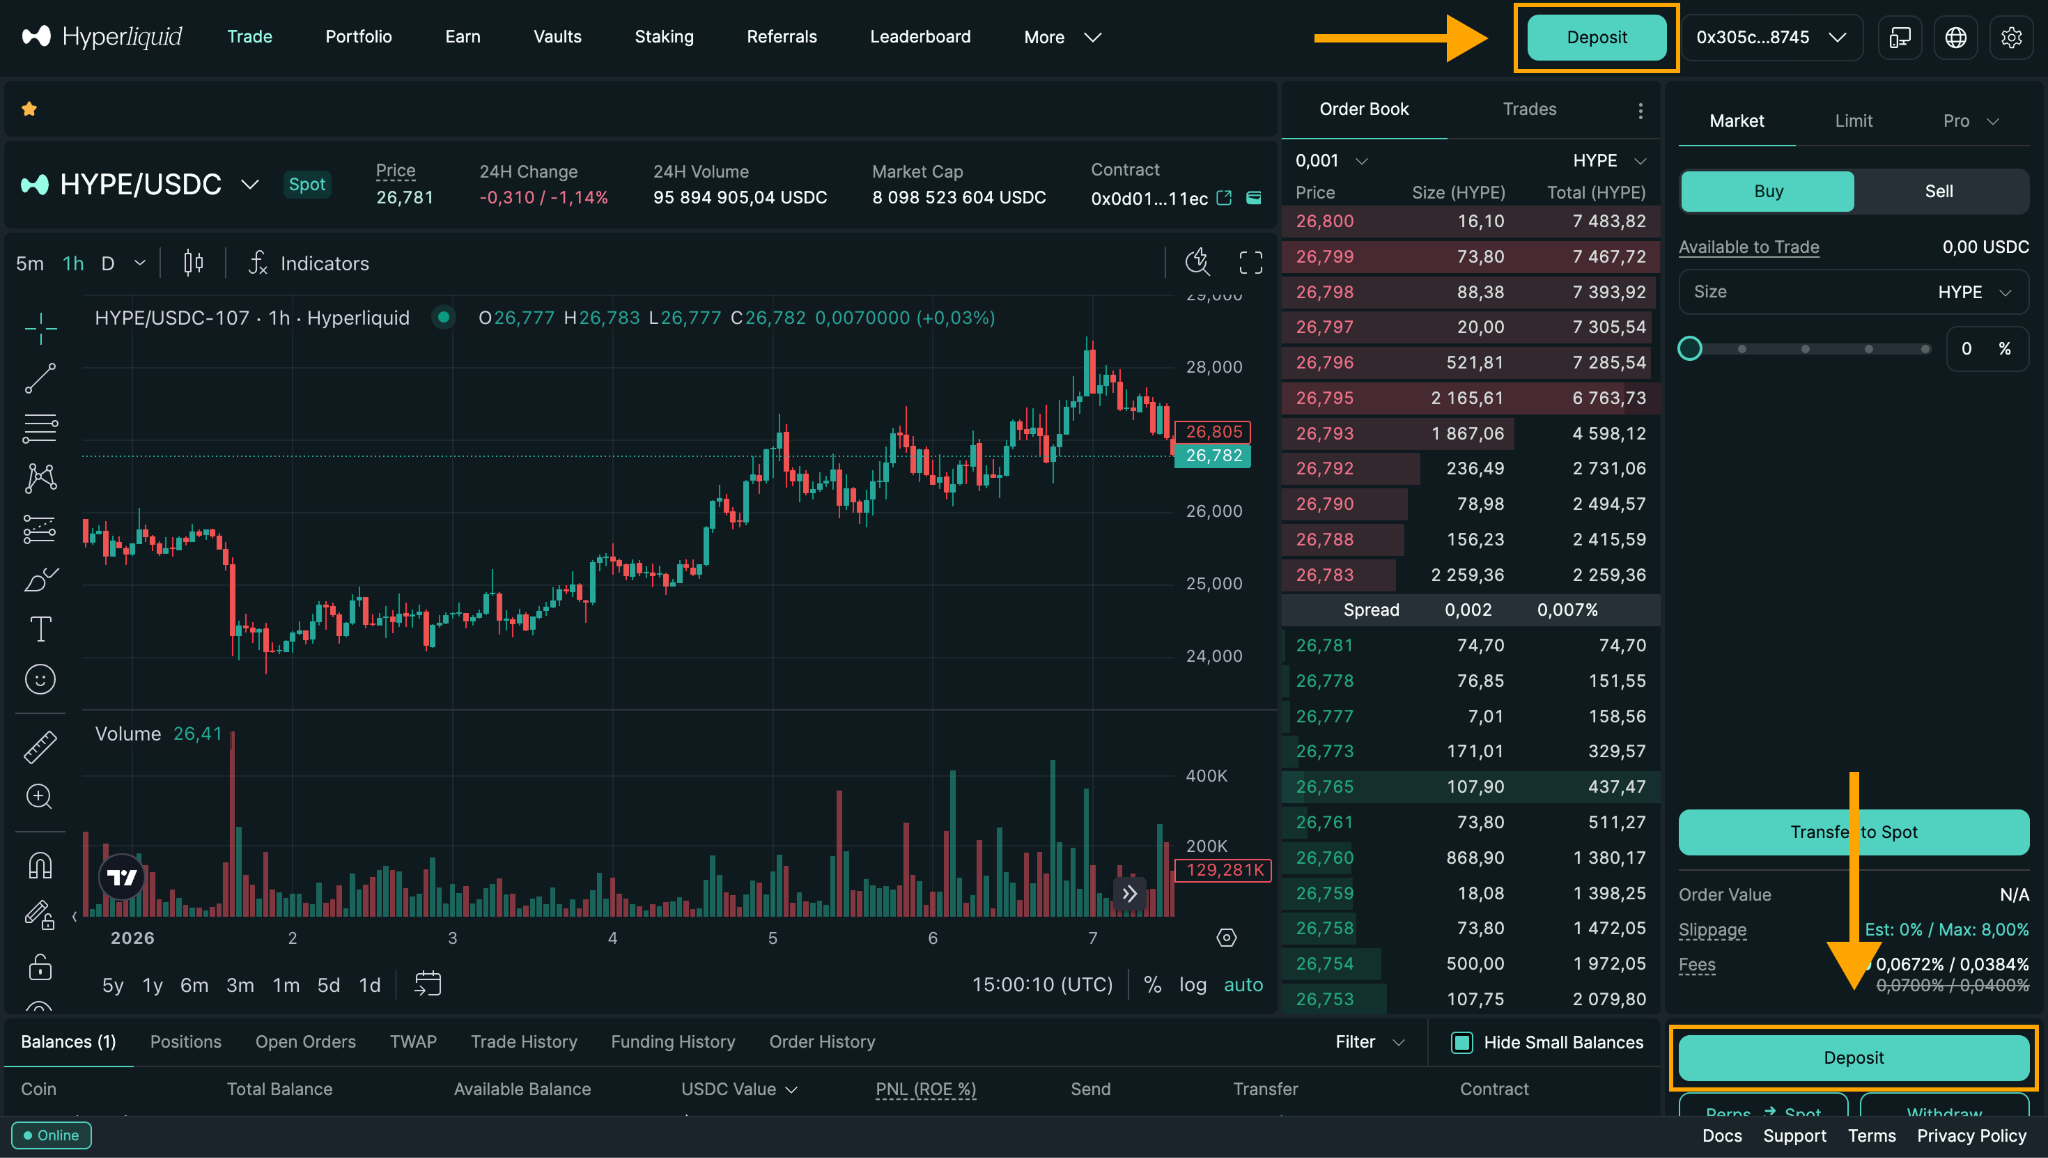Open the Fibonacci retracement tool
This screenshot has height=1158, width=2048.
40,428
